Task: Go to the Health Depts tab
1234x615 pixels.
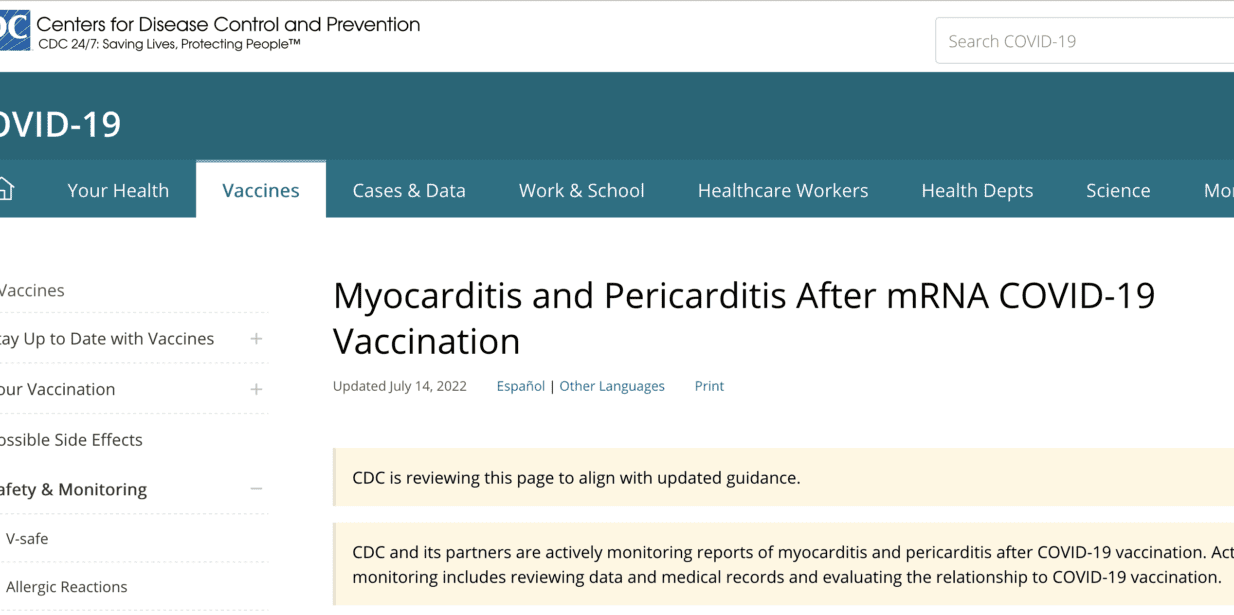Action: [x=977, y=190]
